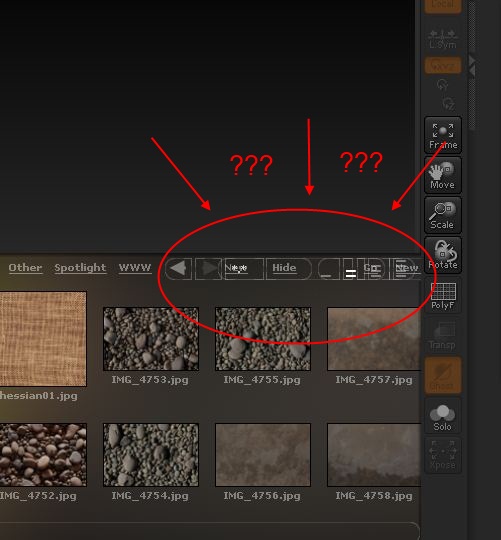Select the Z-axis rotation icon
501x540 pixels.
coord(448,103)
